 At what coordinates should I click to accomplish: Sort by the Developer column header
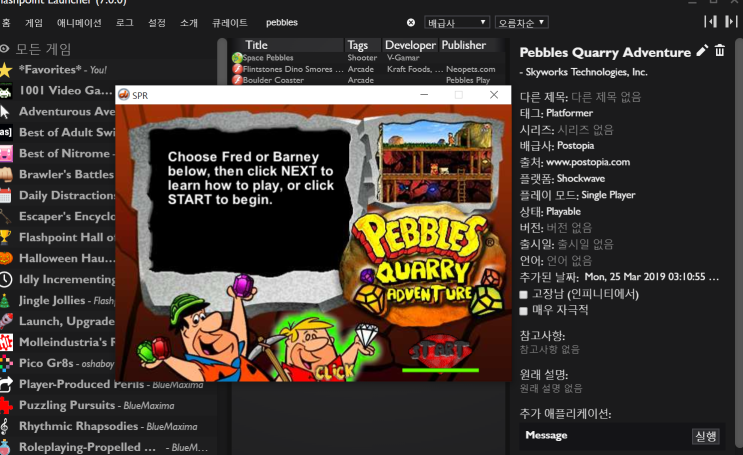pos(410,45)
